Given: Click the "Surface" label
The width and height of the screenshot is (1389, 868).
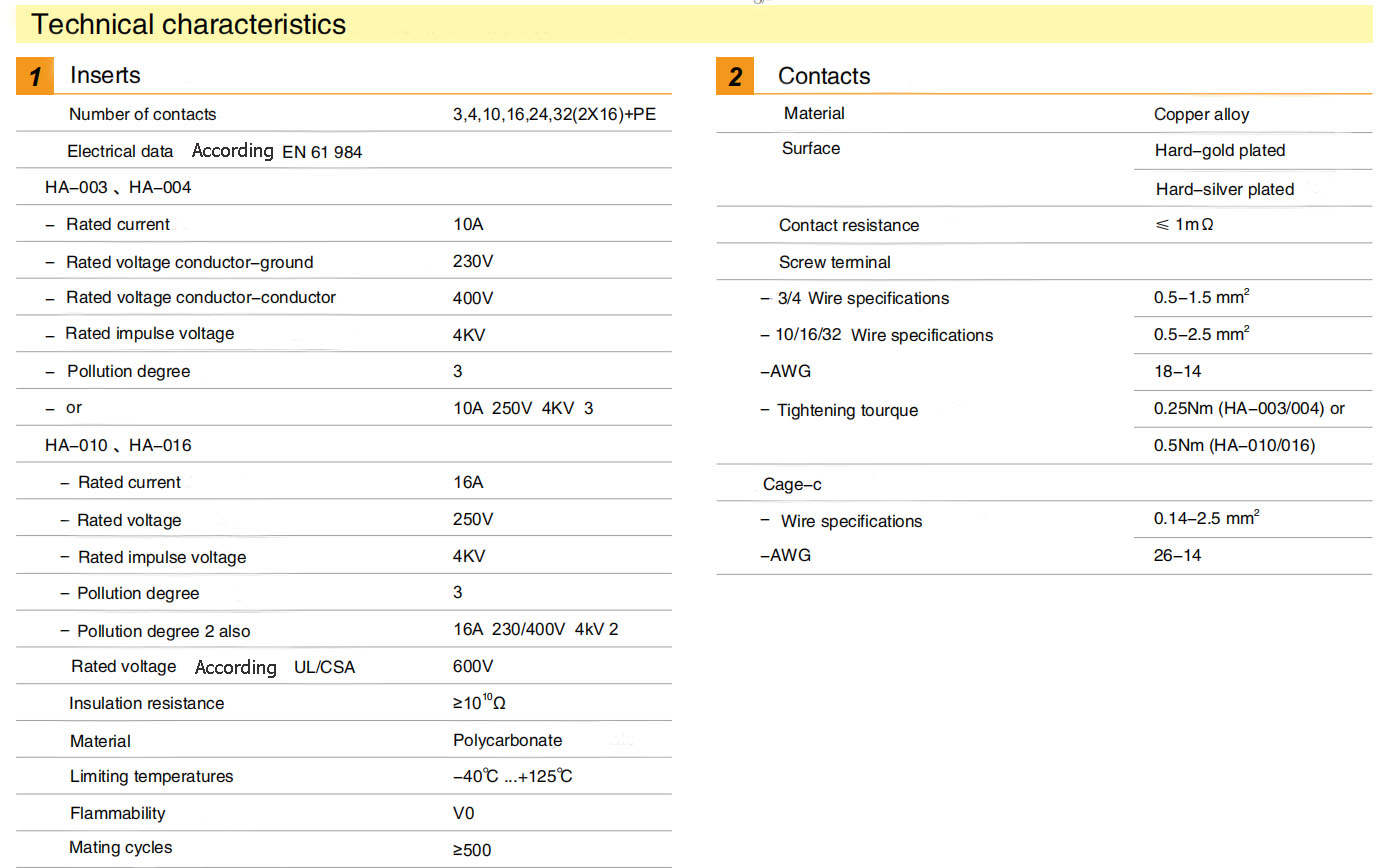Looking at the screenshot, I should (811, 148).
